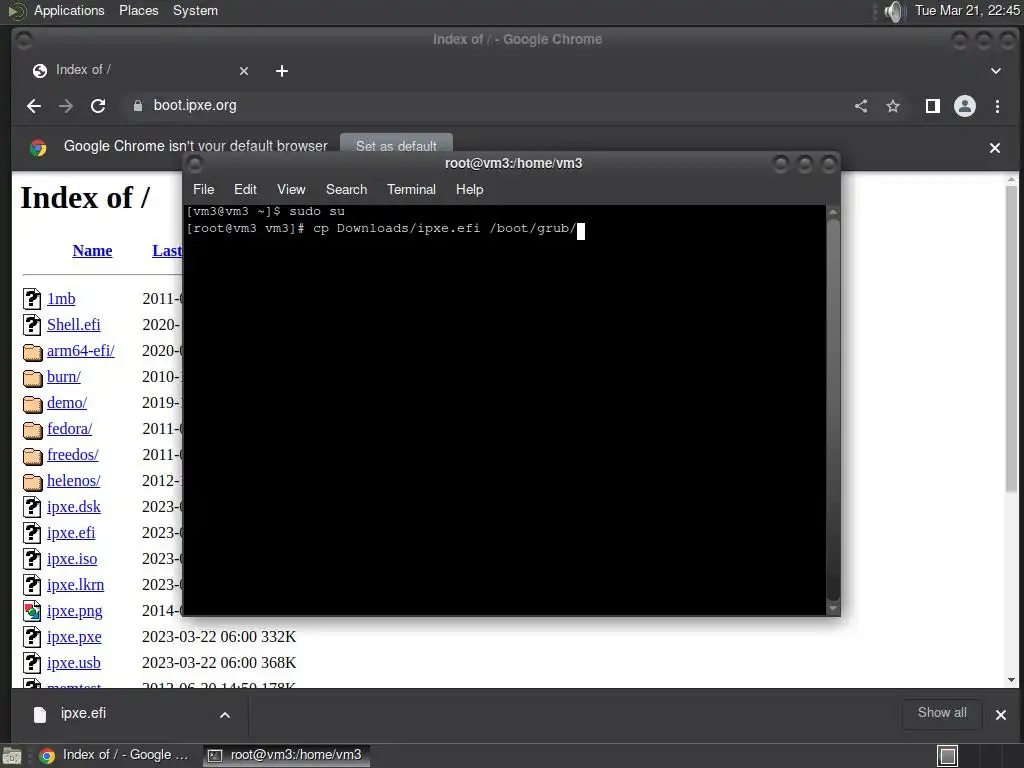1024x768 pixels.
Task: Click the ipxe.usb link
Action: coord(73,663)
